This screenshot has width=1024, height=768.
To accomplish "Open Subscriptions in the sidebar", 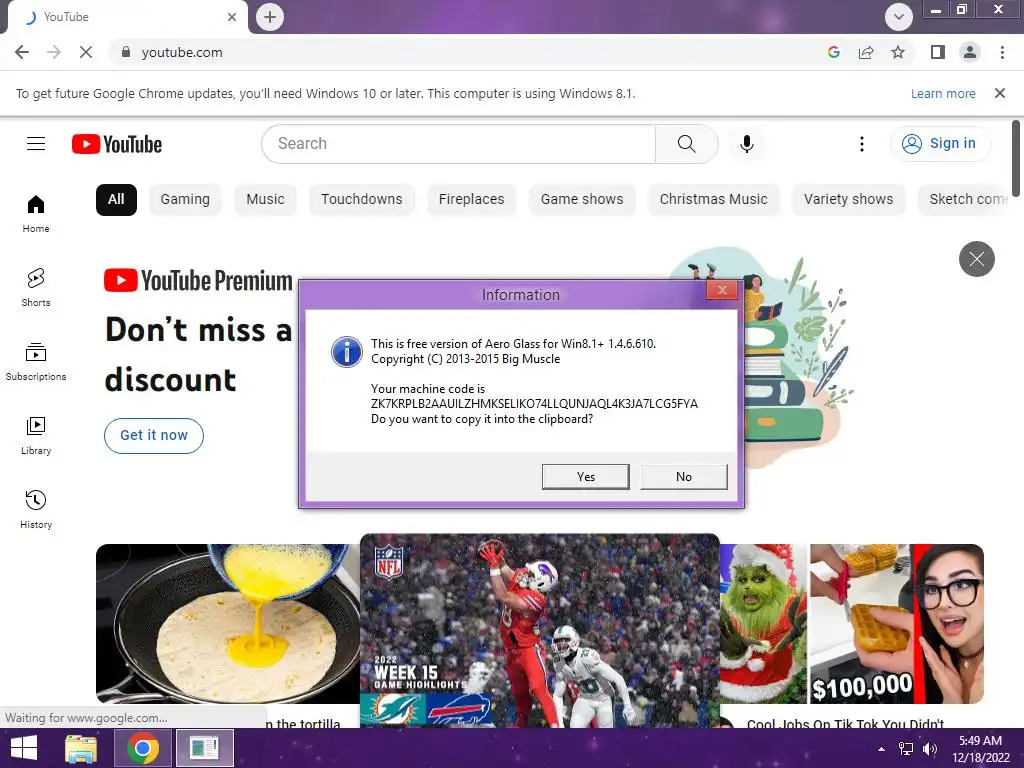I will (x=36, y=361).
